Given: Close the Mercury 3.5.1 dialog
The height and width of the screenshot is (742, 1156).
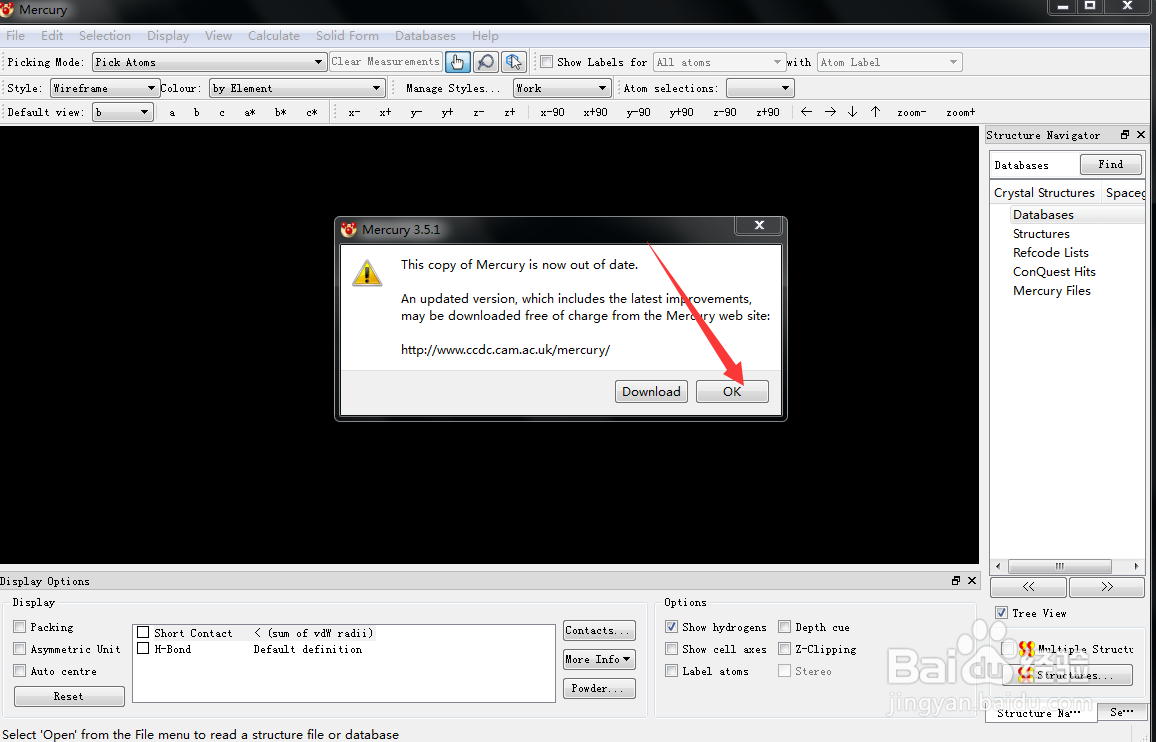Looking at the screenshot, I should [759, 225].
